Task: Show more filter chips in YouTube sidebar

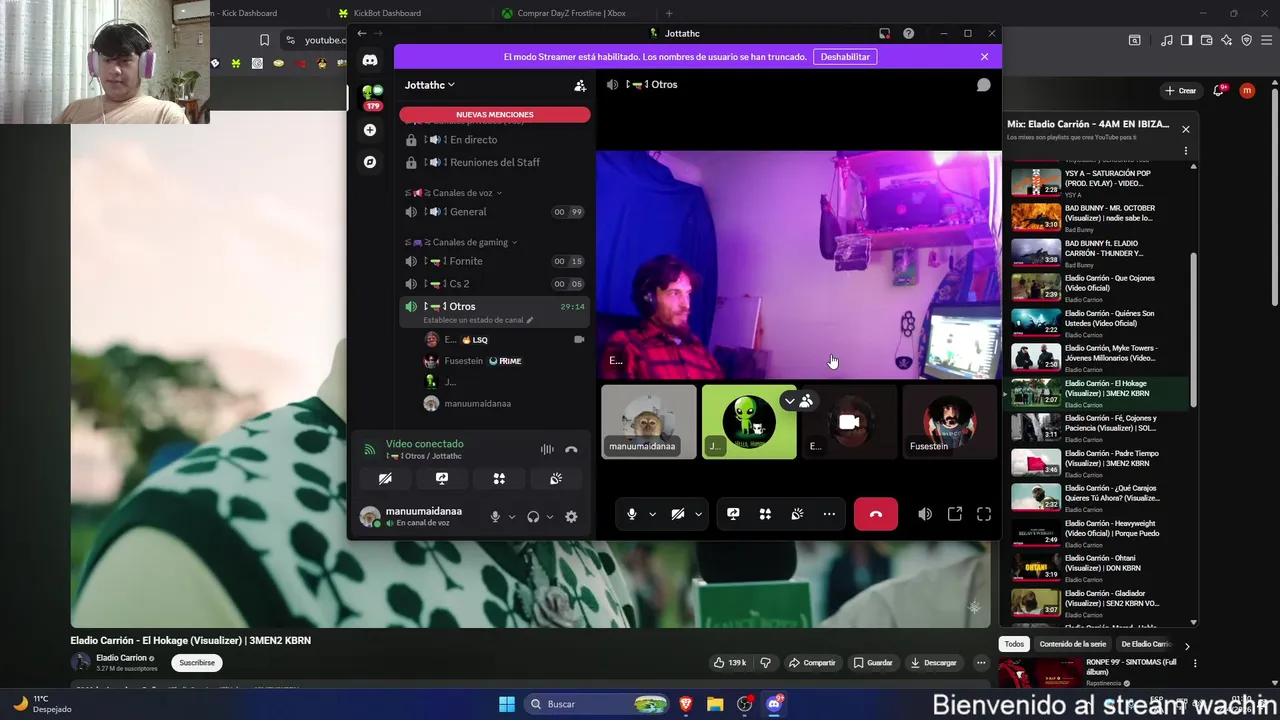Action: tap(1187, 645)
